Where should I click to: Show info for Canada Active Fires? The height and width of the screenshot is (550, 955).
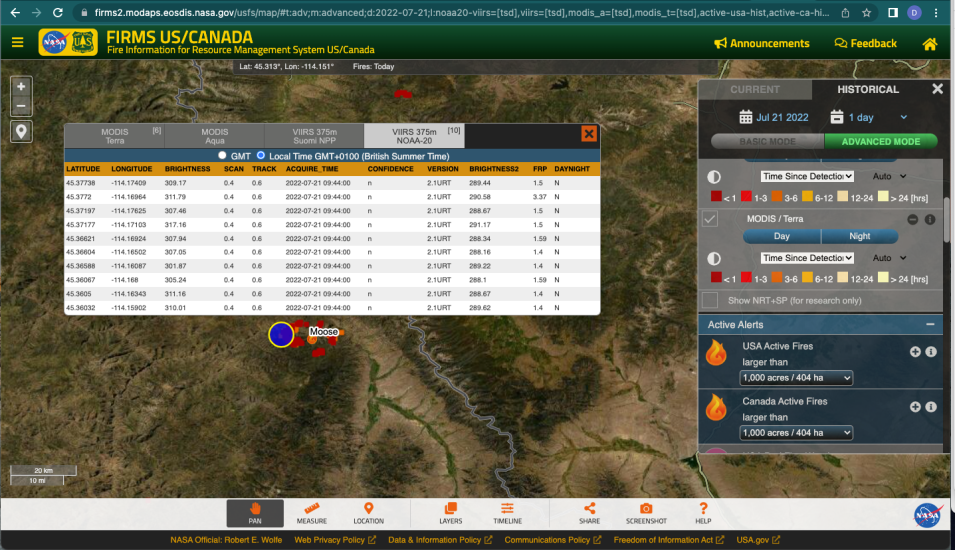tap(931, 407)
